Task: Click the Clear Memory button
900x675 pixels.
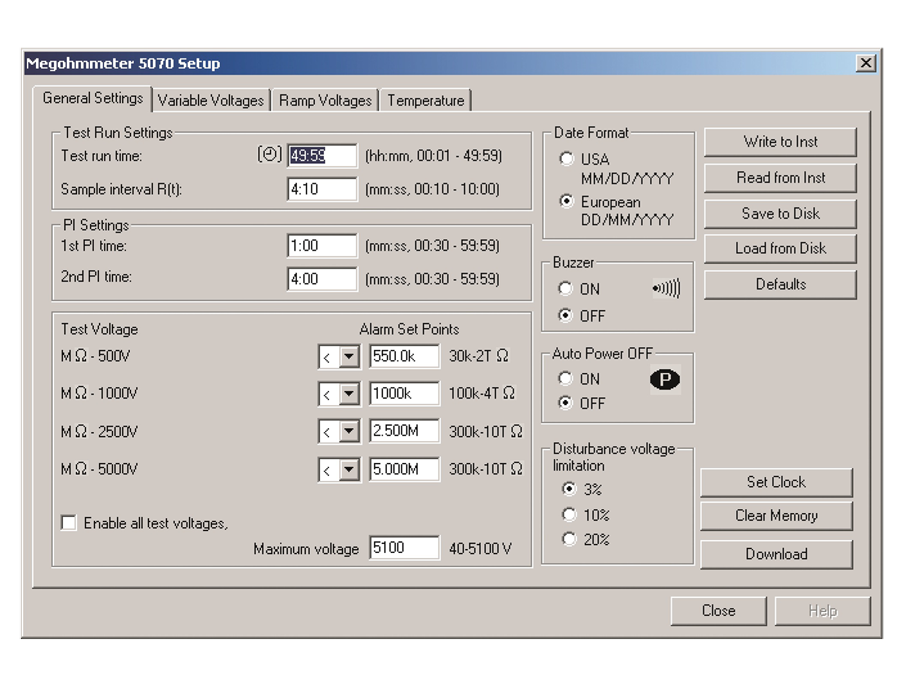Action: pyautogui.click(x=776, y=516)
